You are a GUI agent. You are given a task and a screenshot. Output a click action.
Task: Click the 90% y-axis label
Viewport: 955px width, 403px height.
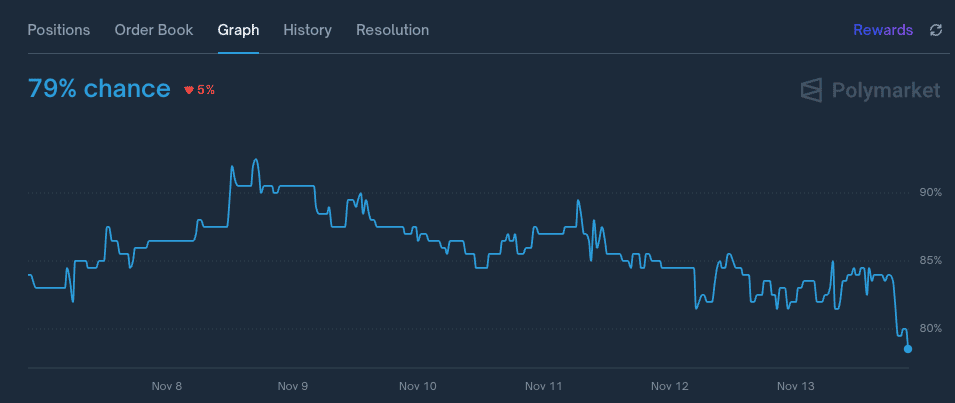(930, 192)
